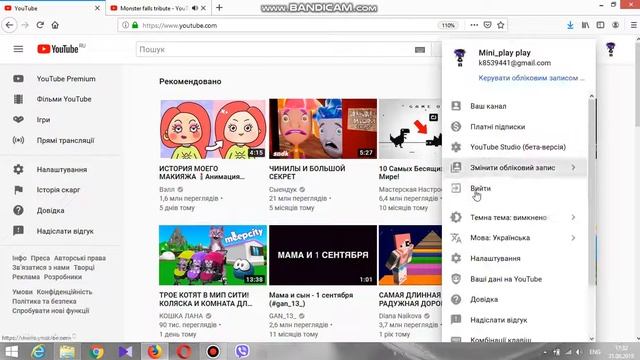Open Google Chrome from taskbar
Viewport: 640px width, 360px height.
[97, 351]
